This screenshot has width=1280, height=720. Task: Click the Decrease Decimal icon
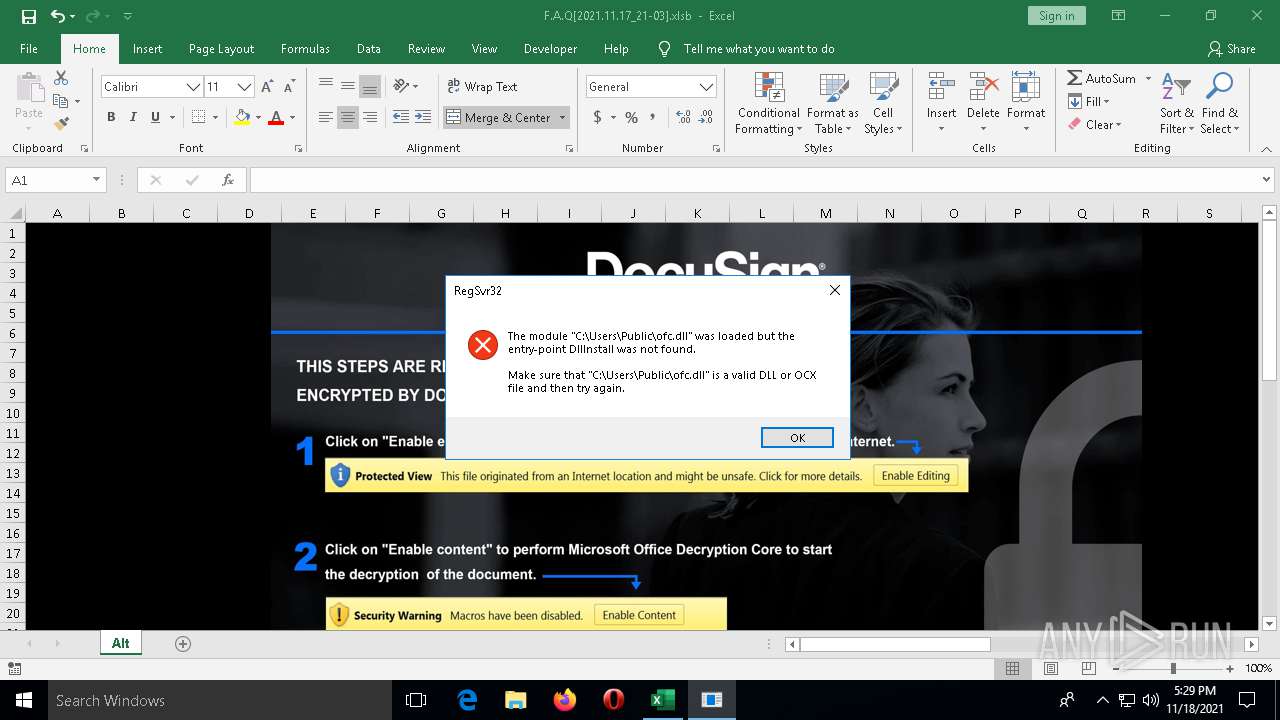point(706,117)
